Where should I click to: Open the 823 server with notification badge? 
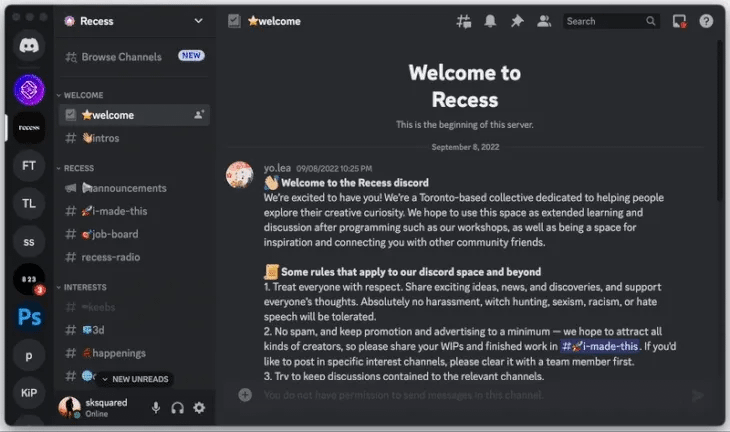[x=29, y=279]
